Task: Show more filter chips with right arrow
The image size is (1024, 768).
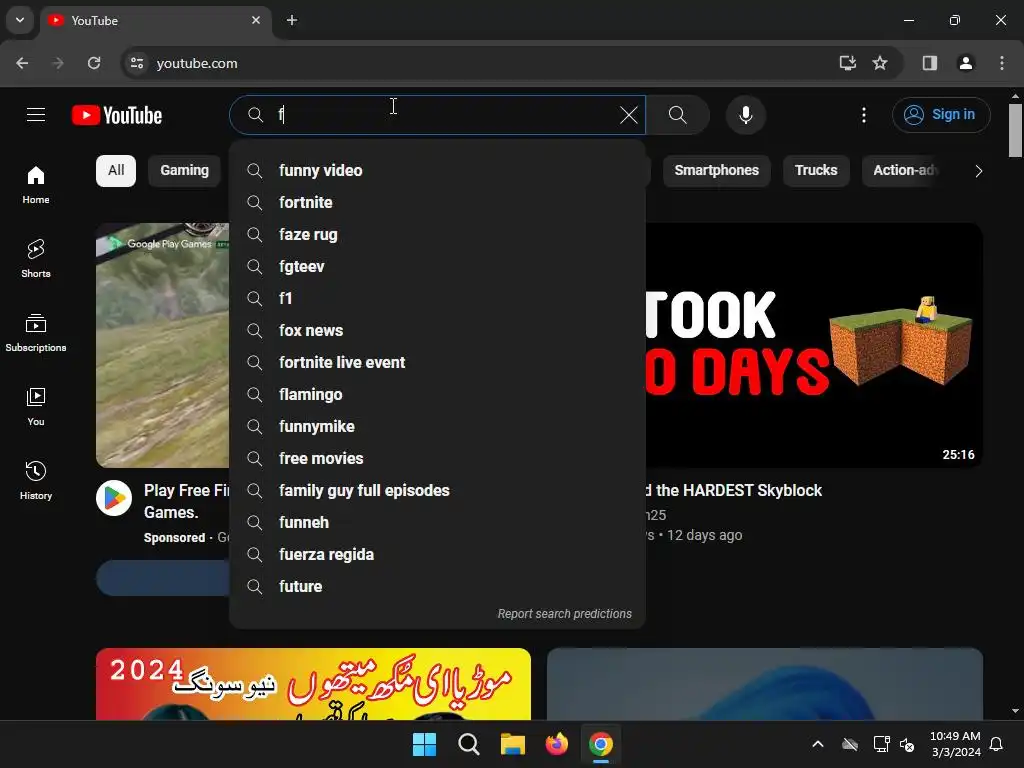Action: (978, 171)
